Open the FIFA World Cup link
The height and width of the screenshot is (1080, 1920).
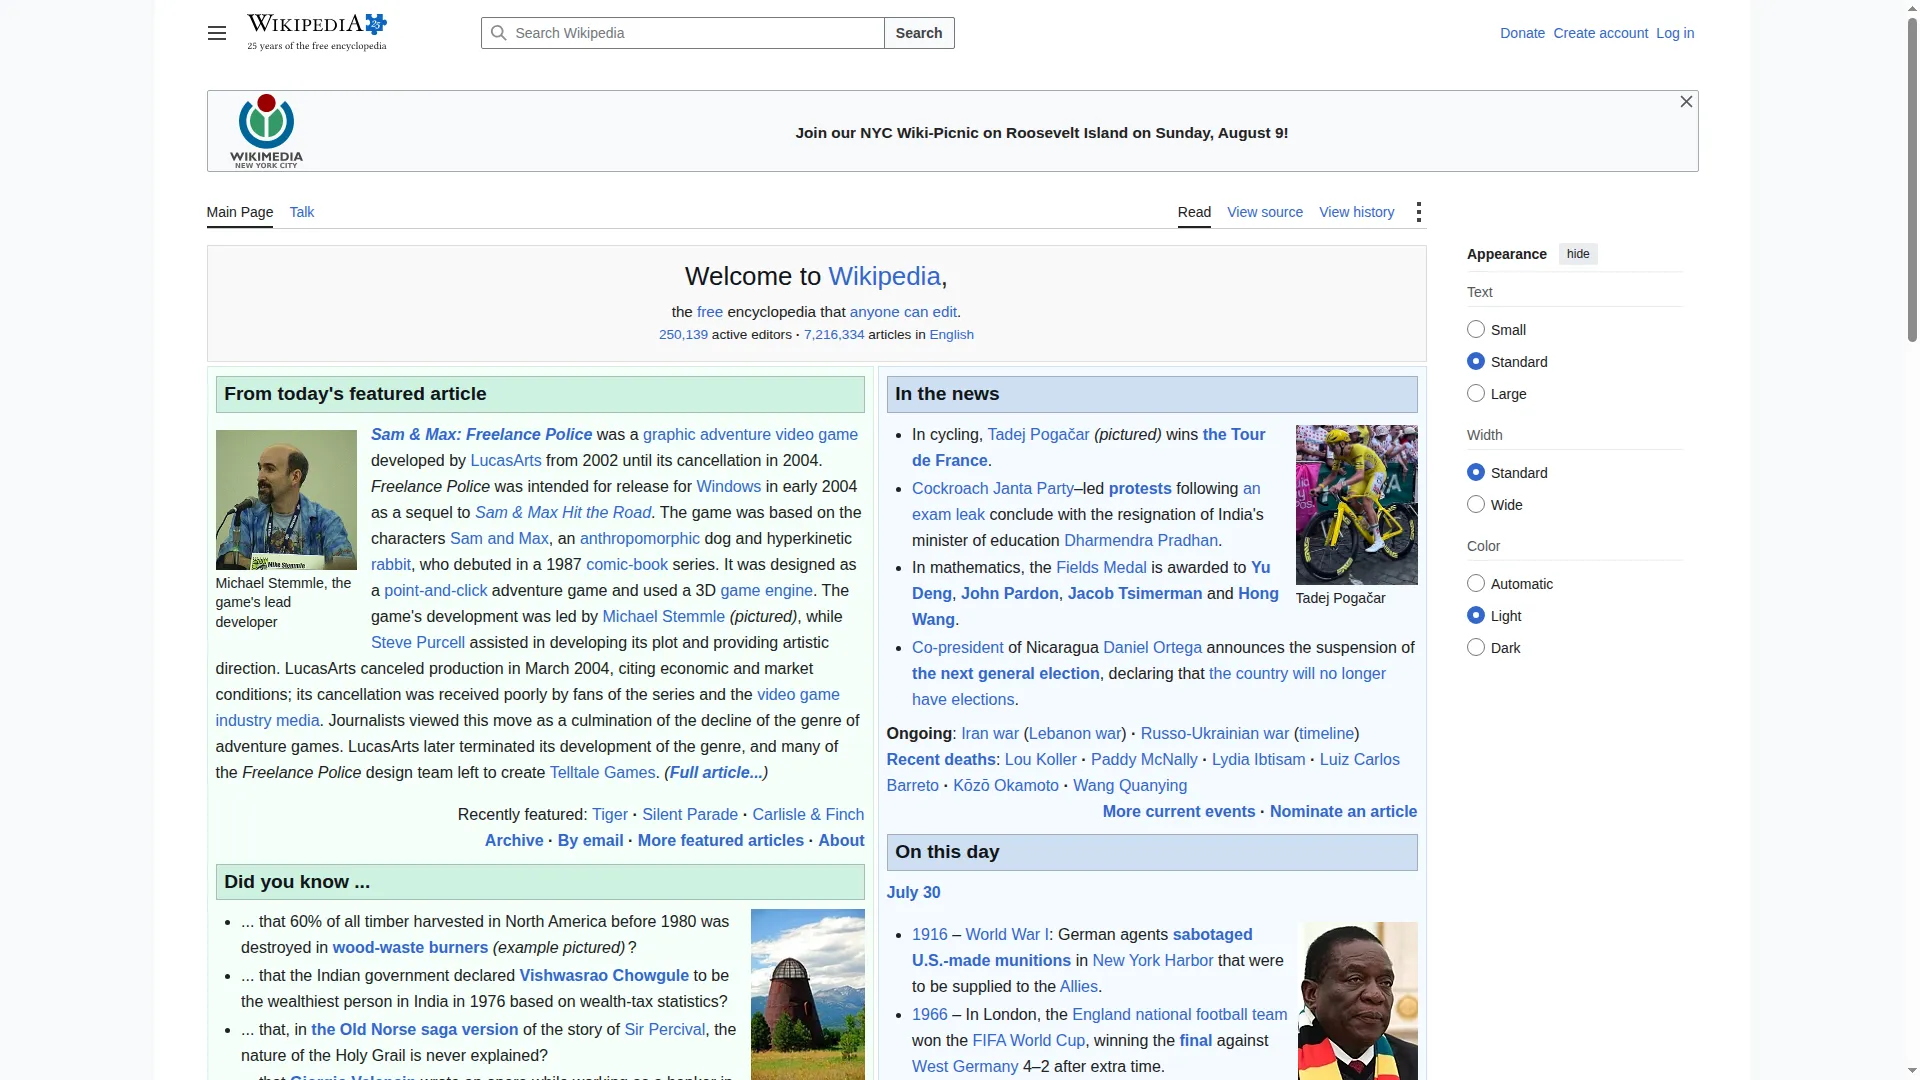coord(1028,1040)
